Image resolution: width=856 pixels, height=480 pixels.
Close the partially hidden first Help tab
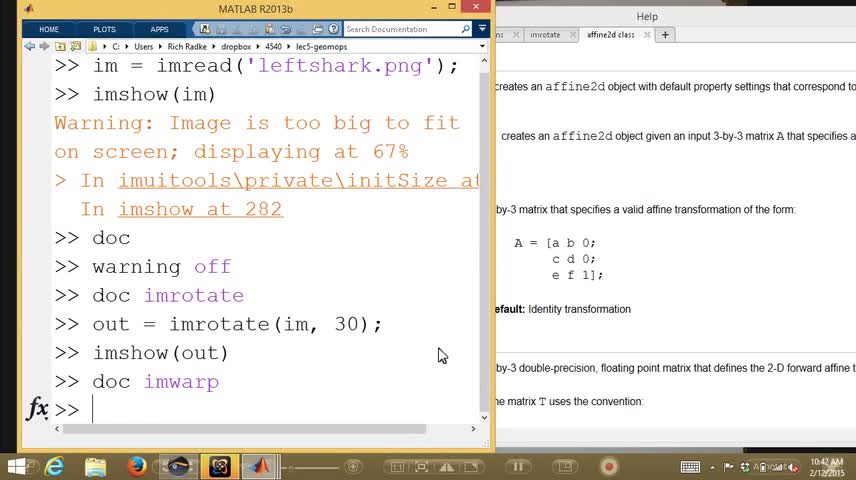coord(515,34)
